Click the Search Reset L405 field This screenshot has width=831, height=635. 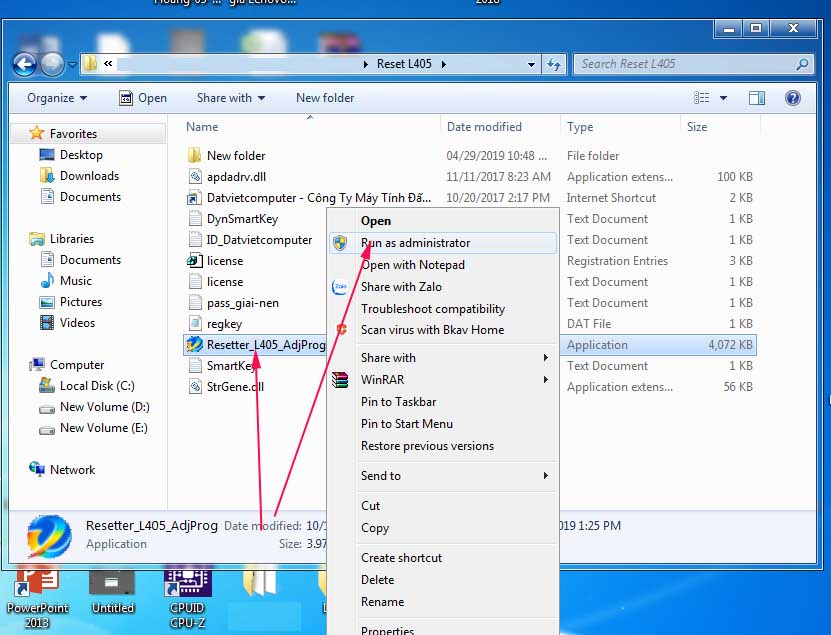coord(694,64)
